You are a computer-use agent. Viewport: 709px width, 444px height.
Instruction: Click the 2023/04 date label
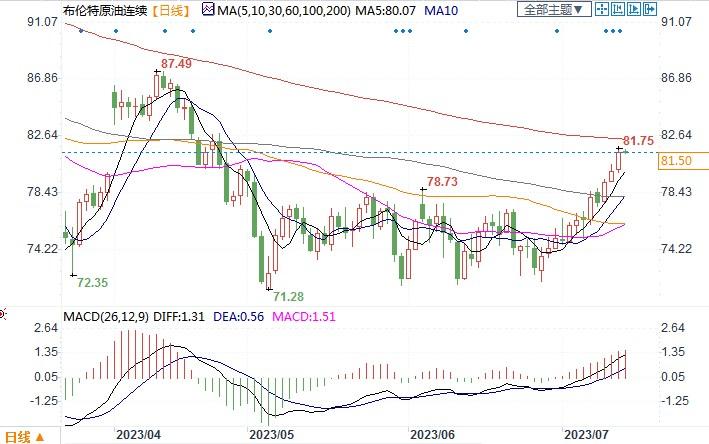click(x=138, y=435)
